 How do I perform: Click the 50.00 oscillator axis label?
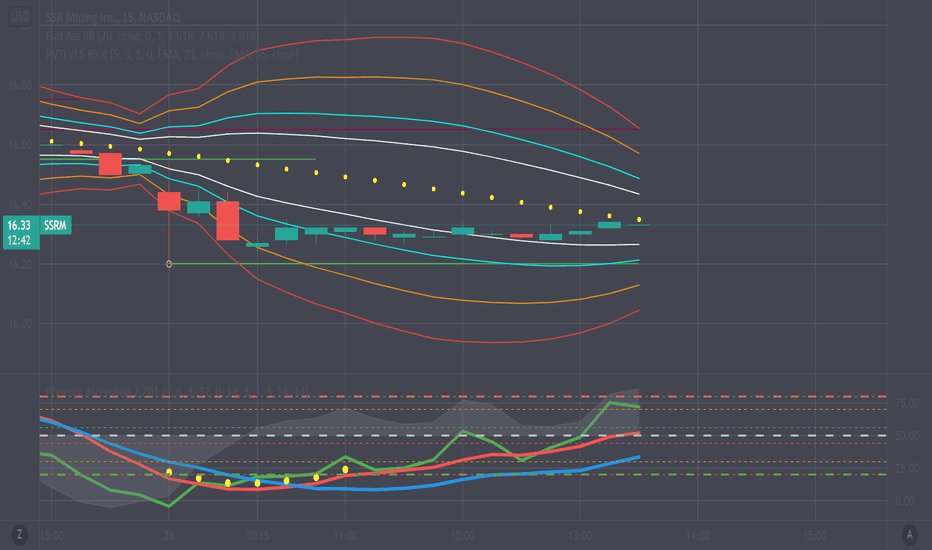coord(907,436)
